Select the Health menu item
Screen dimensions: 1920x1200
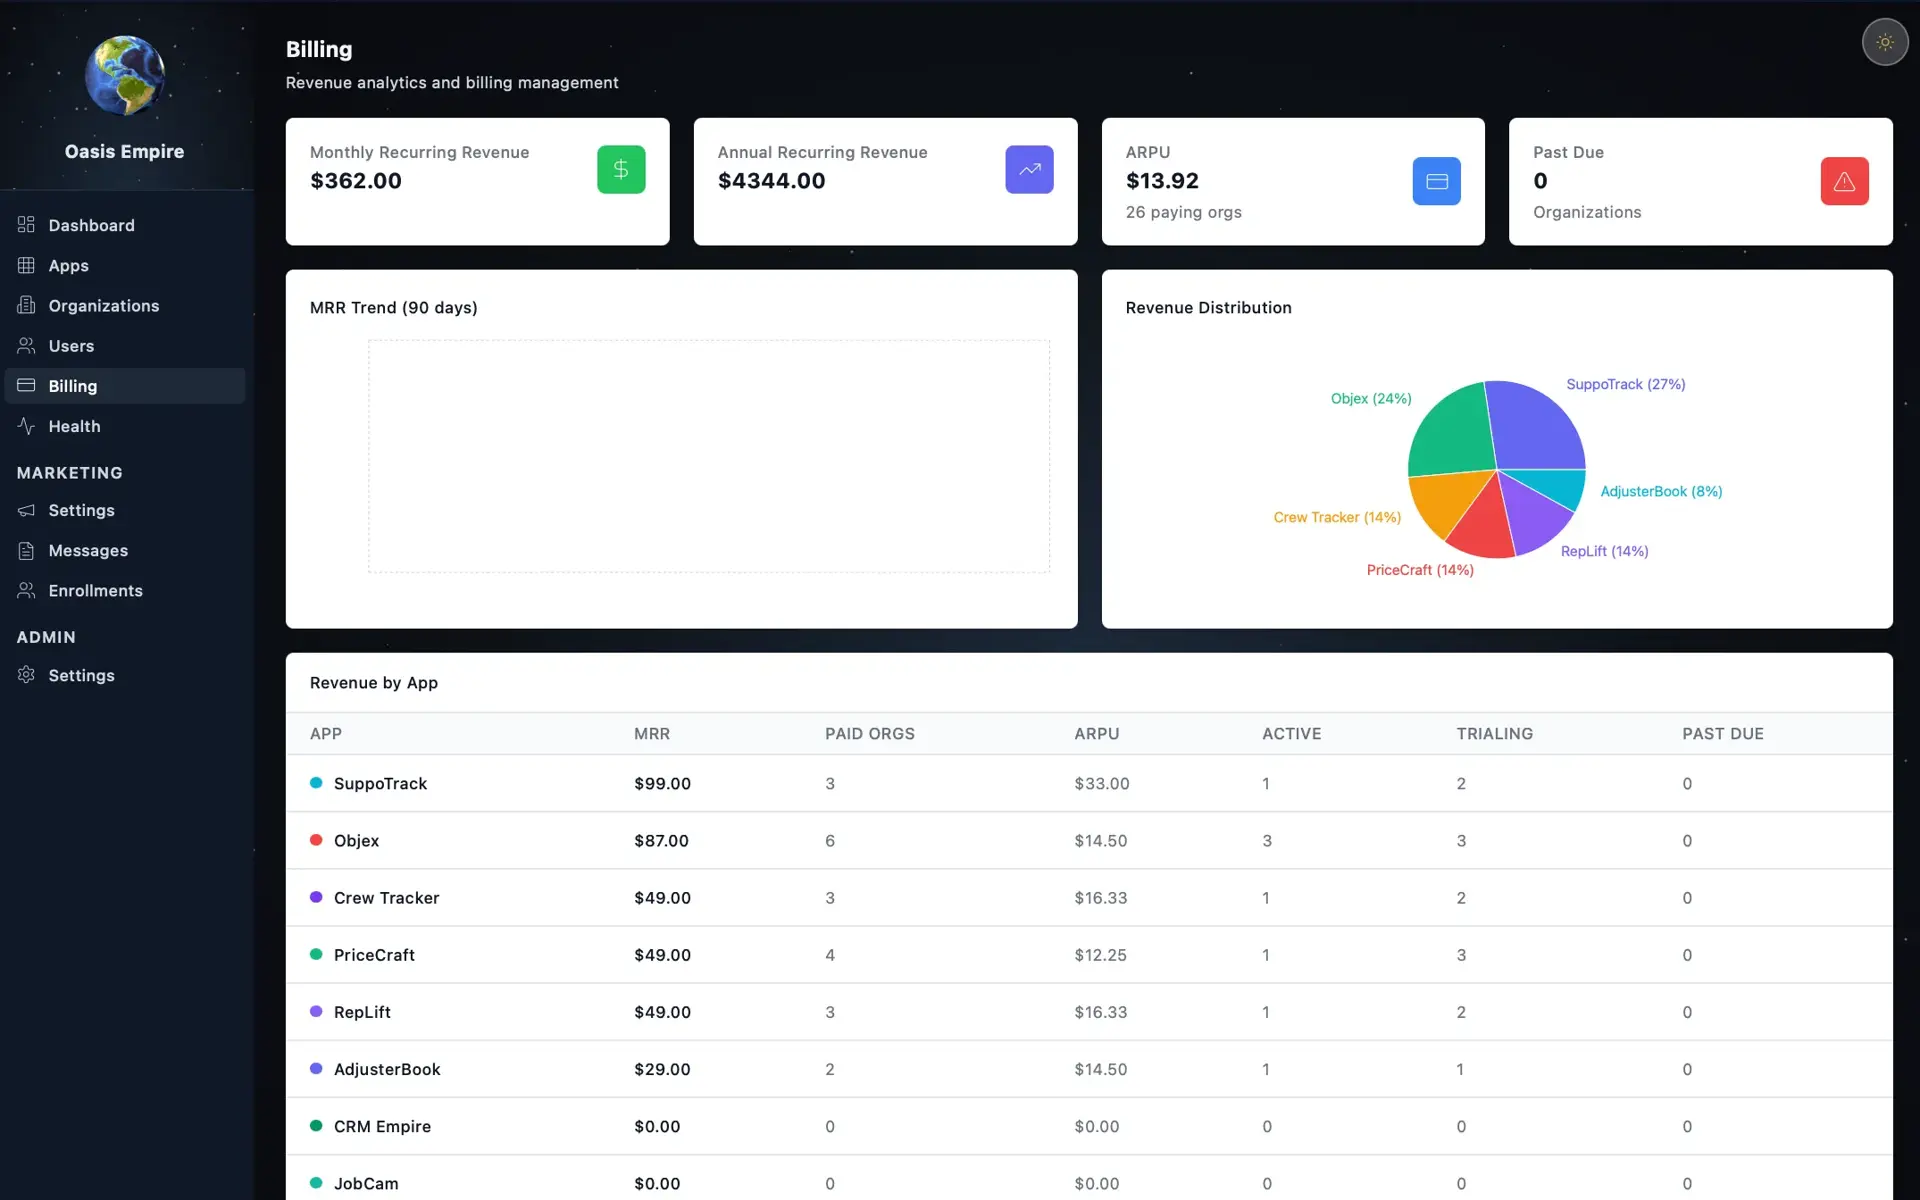tap(125, 426)
